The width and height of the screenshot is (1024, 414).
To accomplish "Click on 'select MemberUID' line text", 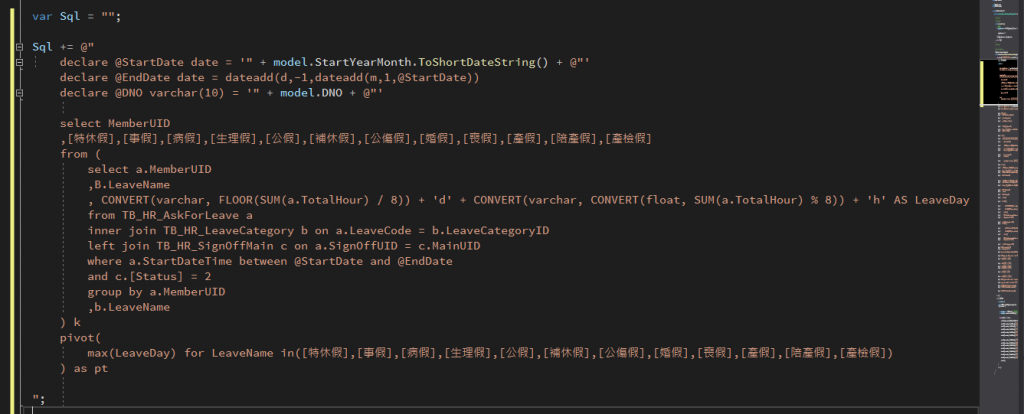I will [115, 123].
